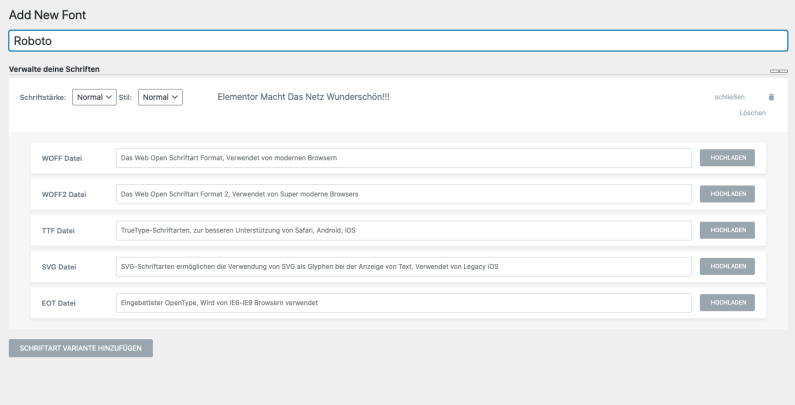Click the Löschen link
This screenshot has height=405, width=795.
(x=752, y=113)
